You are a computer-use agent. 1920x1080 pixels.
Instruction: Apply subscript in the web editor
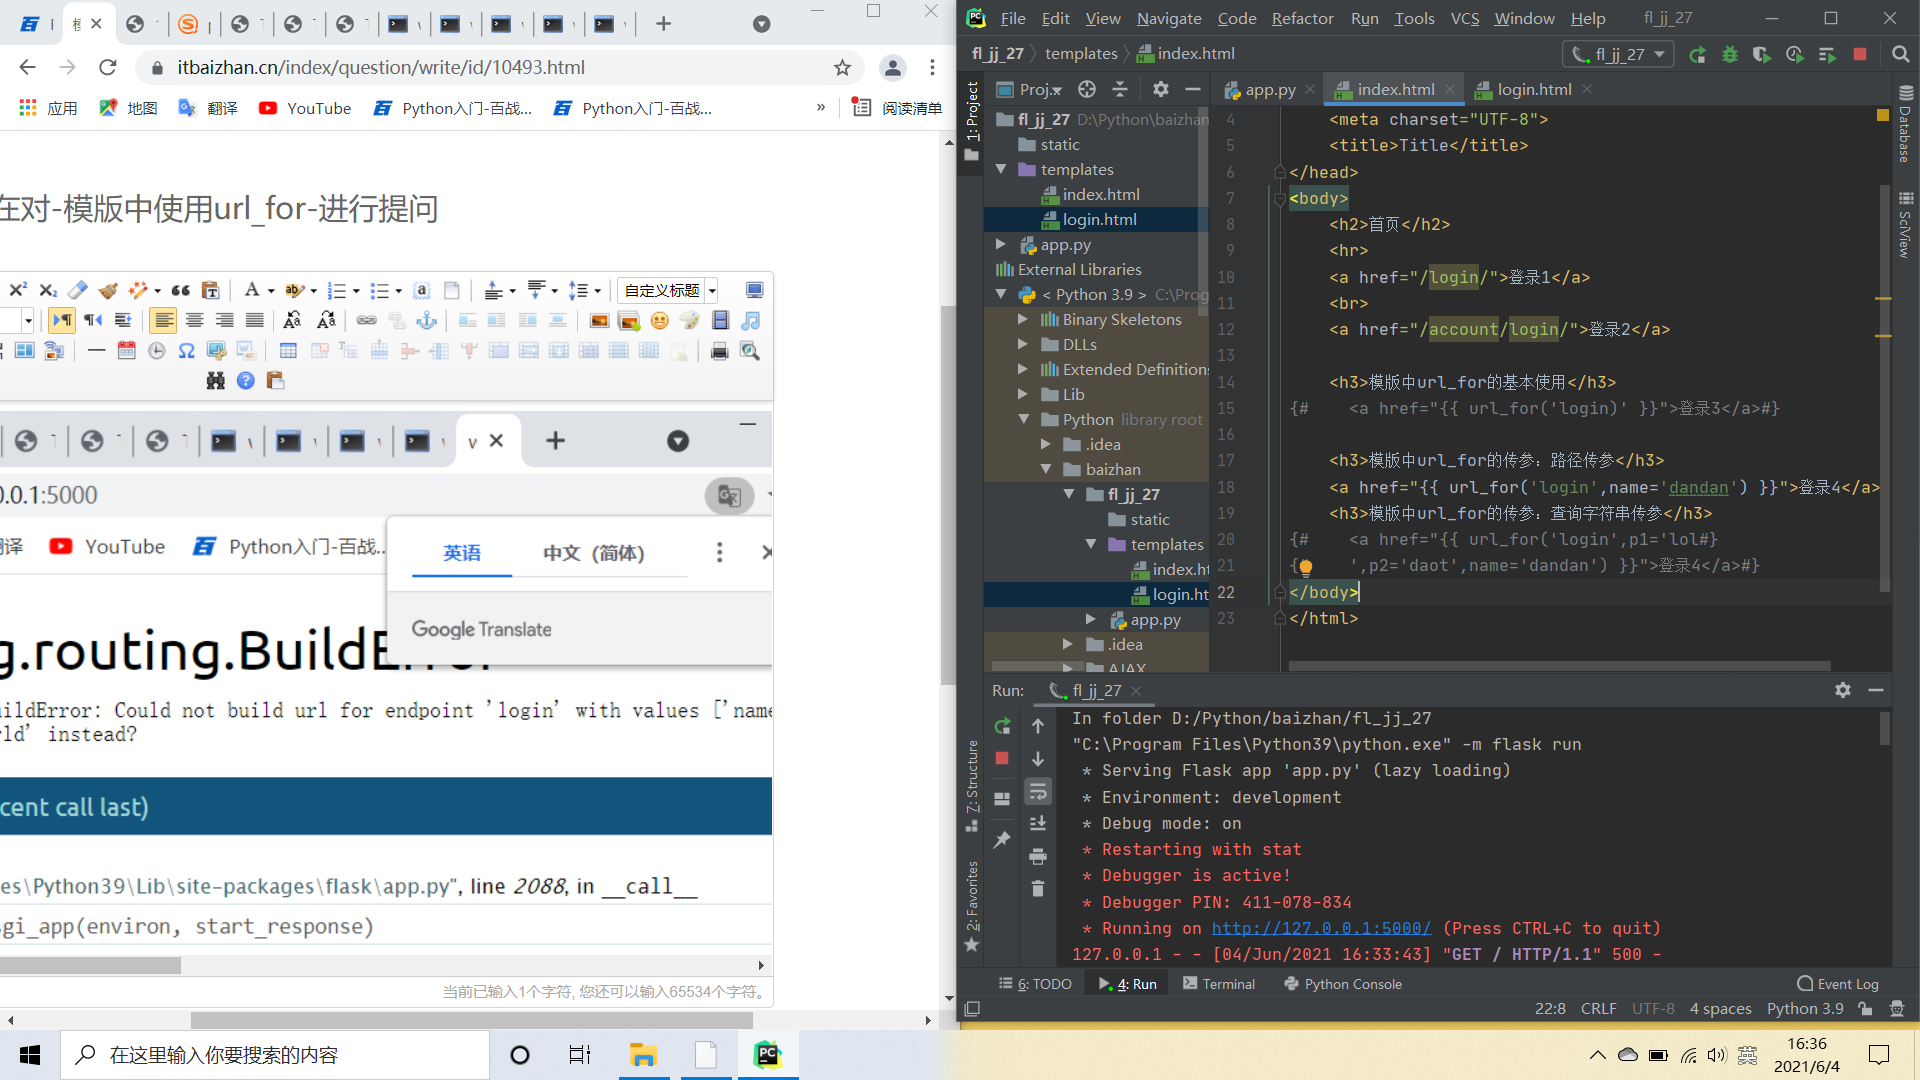pyautogui.click(x=48, y=290)
